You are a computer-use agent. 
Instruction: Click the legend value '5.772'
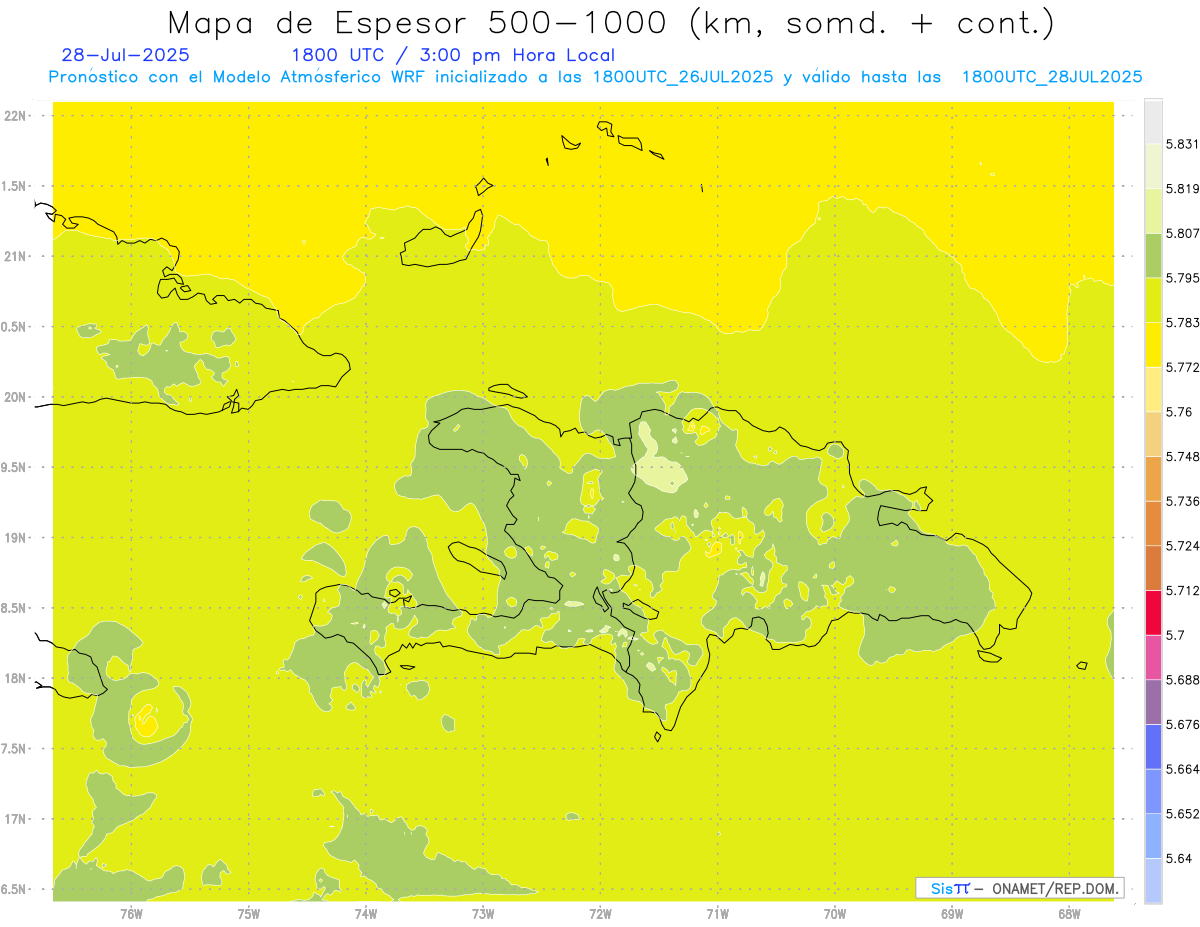(1183, 367)
